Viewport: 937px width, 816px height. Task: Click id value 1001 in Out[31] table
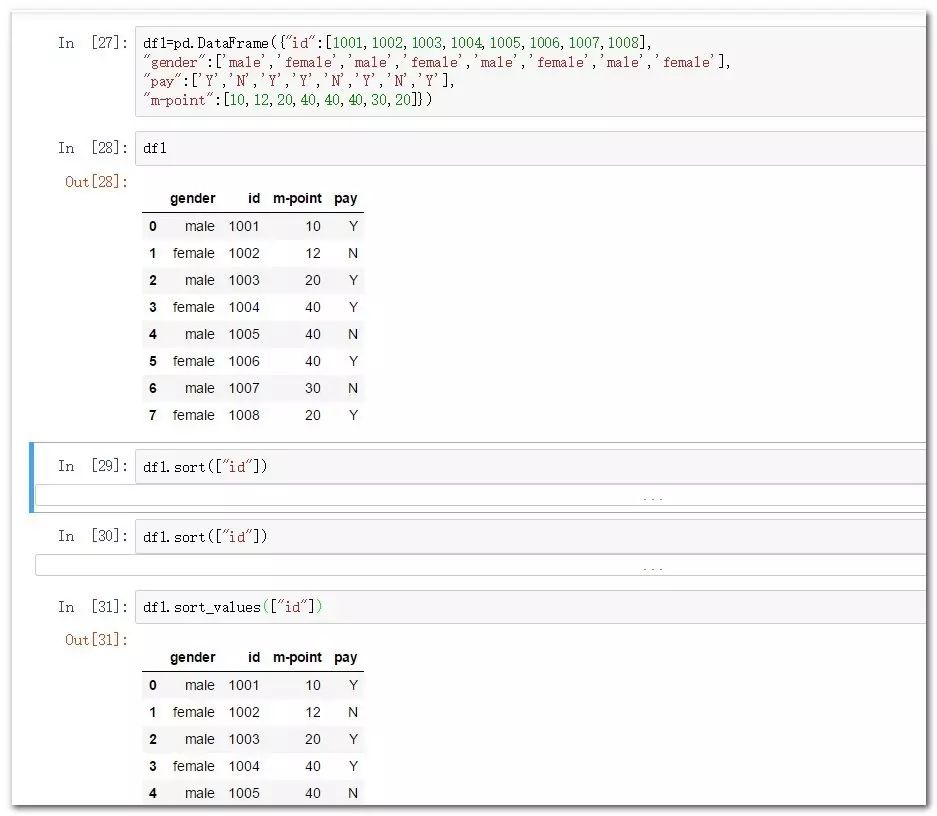coord(244,685)
